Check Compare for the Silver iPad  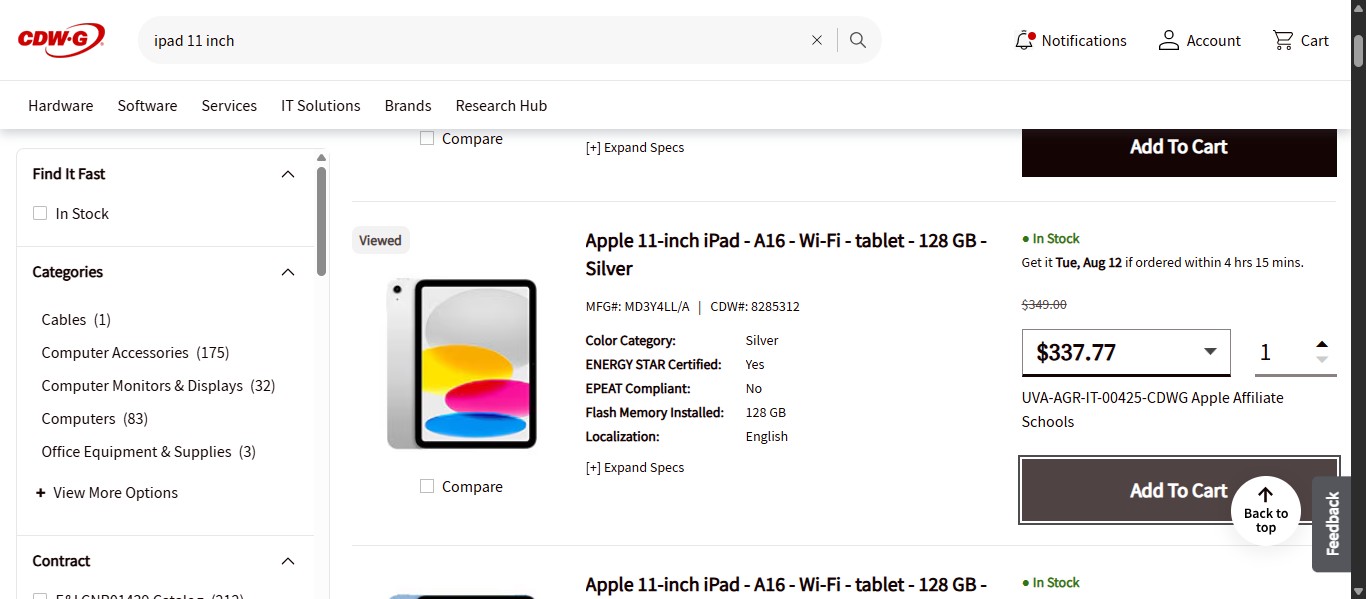(427, 486)
